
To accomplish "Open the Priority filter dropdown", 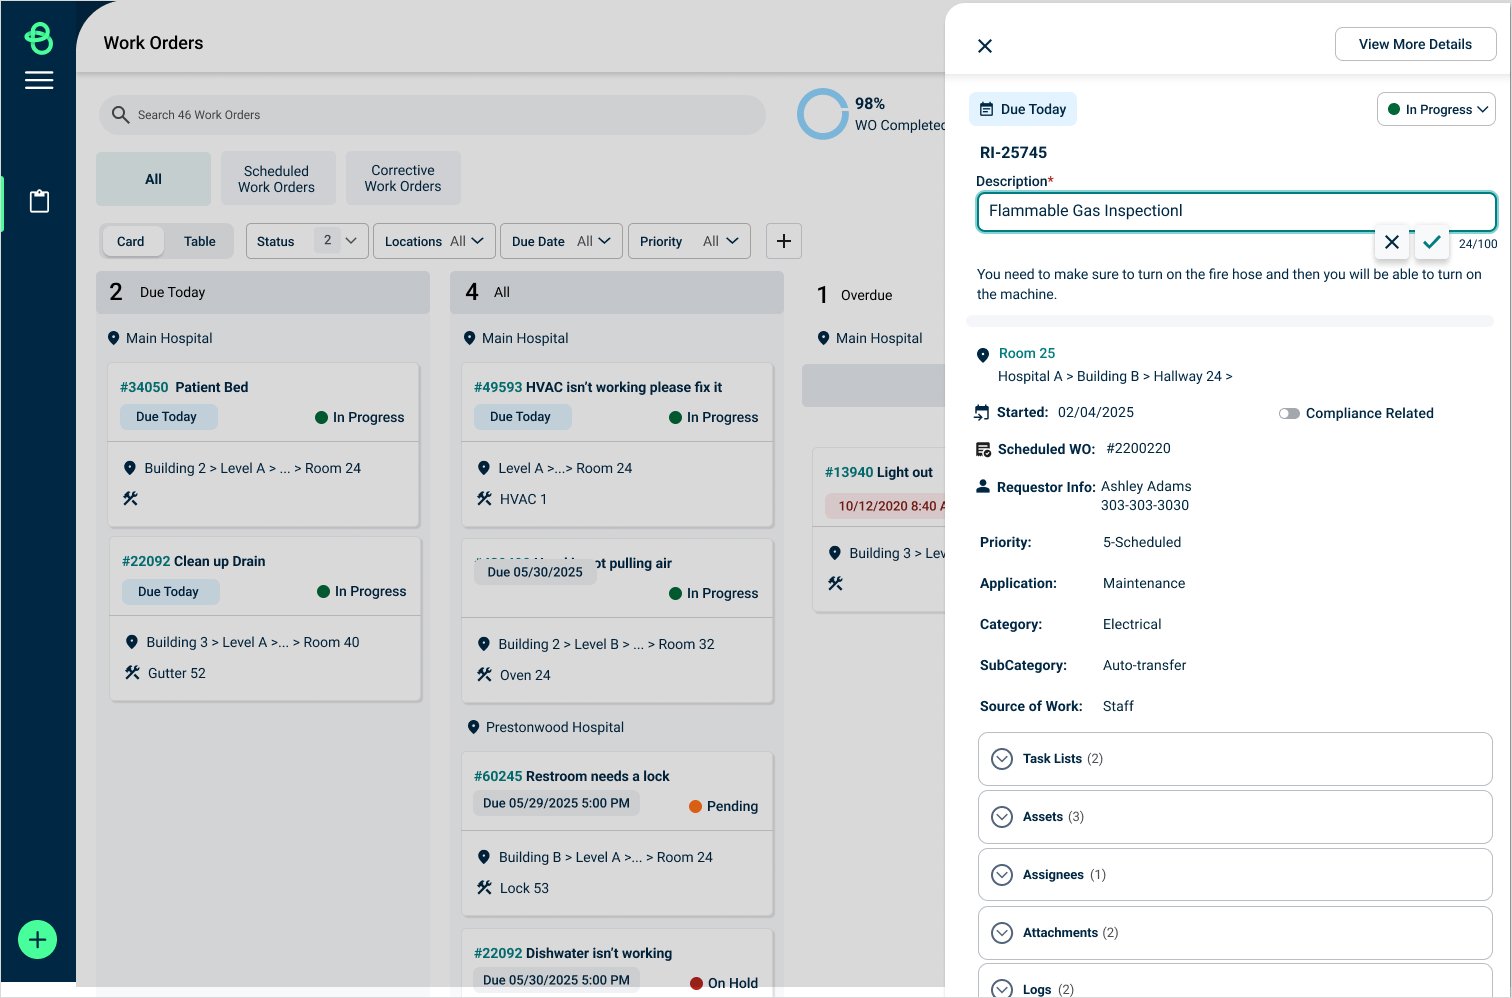I will (689, 241).
